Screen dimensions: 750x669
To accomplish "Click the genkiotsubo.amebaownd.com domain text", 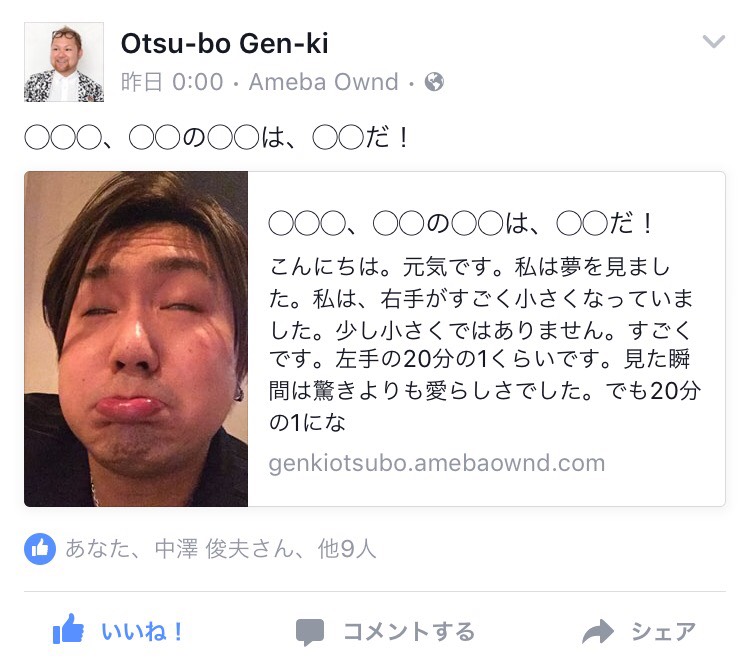I will (437, 463).
